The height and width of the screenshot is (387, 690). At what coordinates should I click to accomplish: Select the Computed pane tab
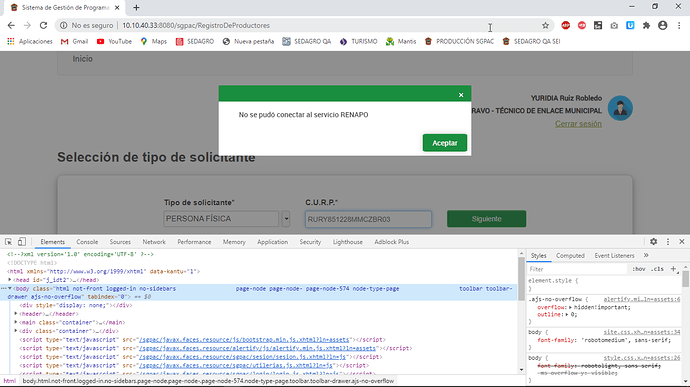coord(570,255)
